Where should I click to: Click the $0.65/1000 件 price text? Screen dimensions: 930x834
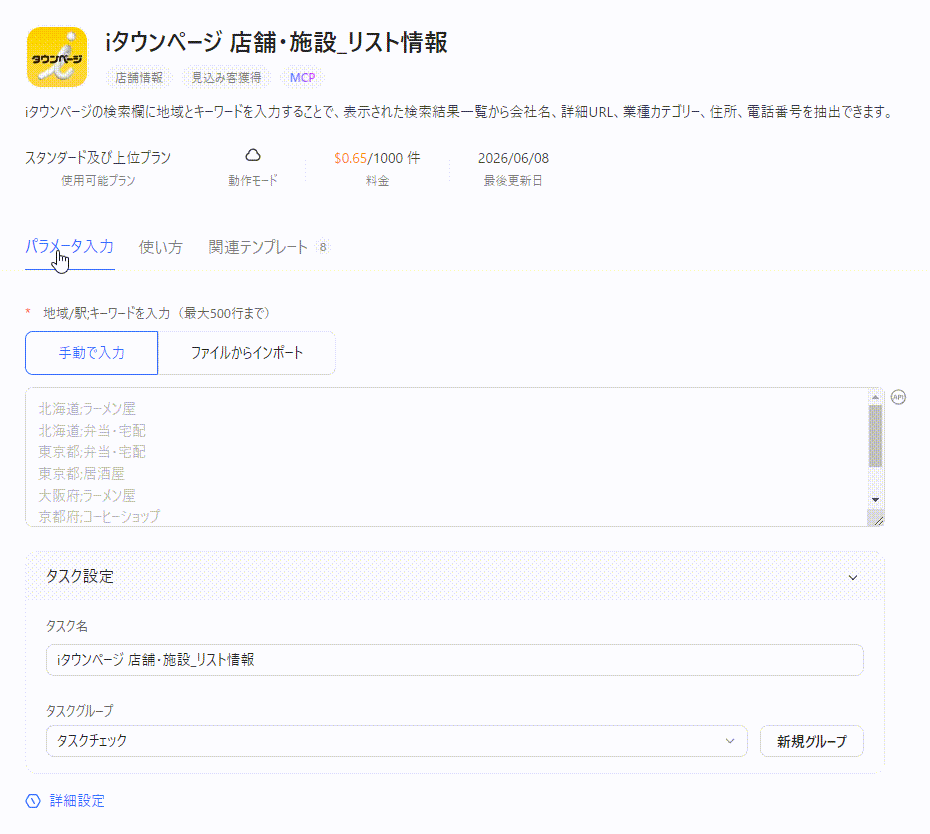[377, 158]
